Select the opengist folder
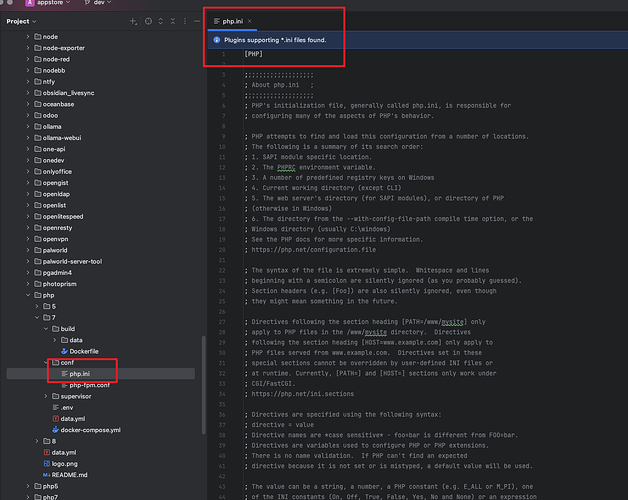The width and height of the screenshot is (628, 500). point(51,183)
